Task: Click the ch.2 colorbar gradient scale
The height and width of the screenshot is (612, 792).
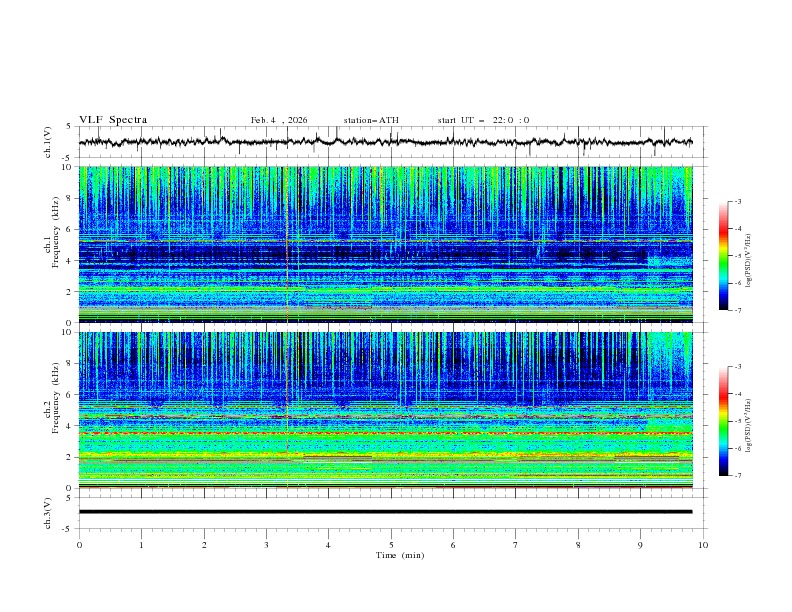Action: pos(723,421)
